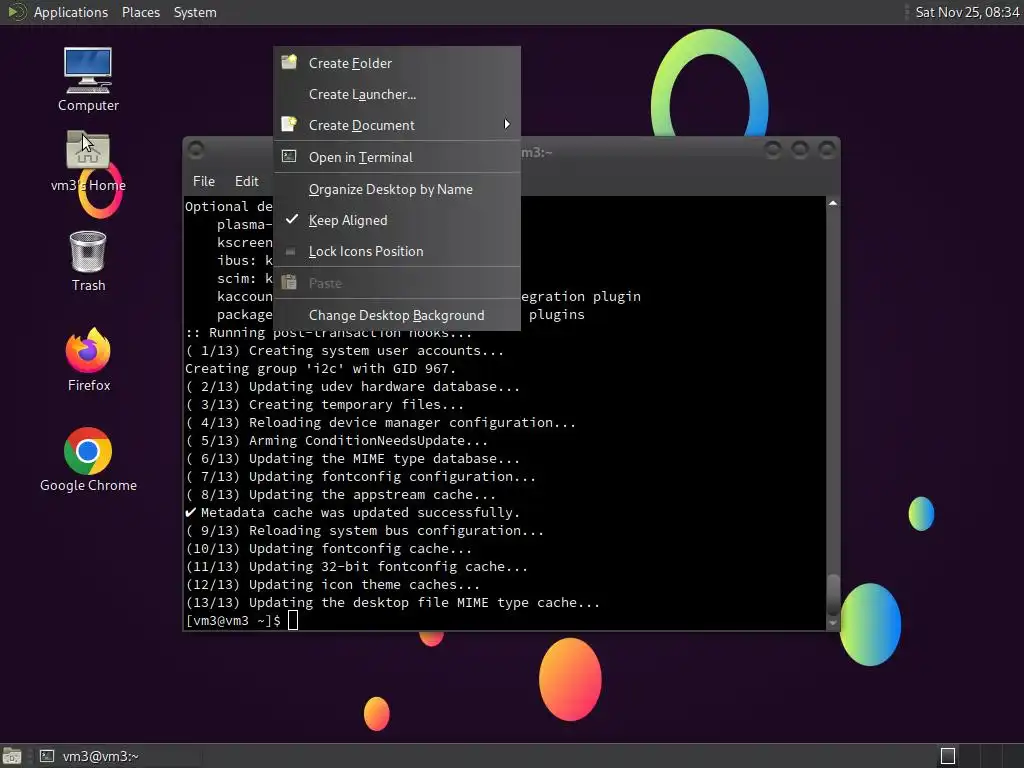Click the clock showing Sat Nov 25, 08:34
Screen dimensions: 1024x768
click(x=967, y=12)
